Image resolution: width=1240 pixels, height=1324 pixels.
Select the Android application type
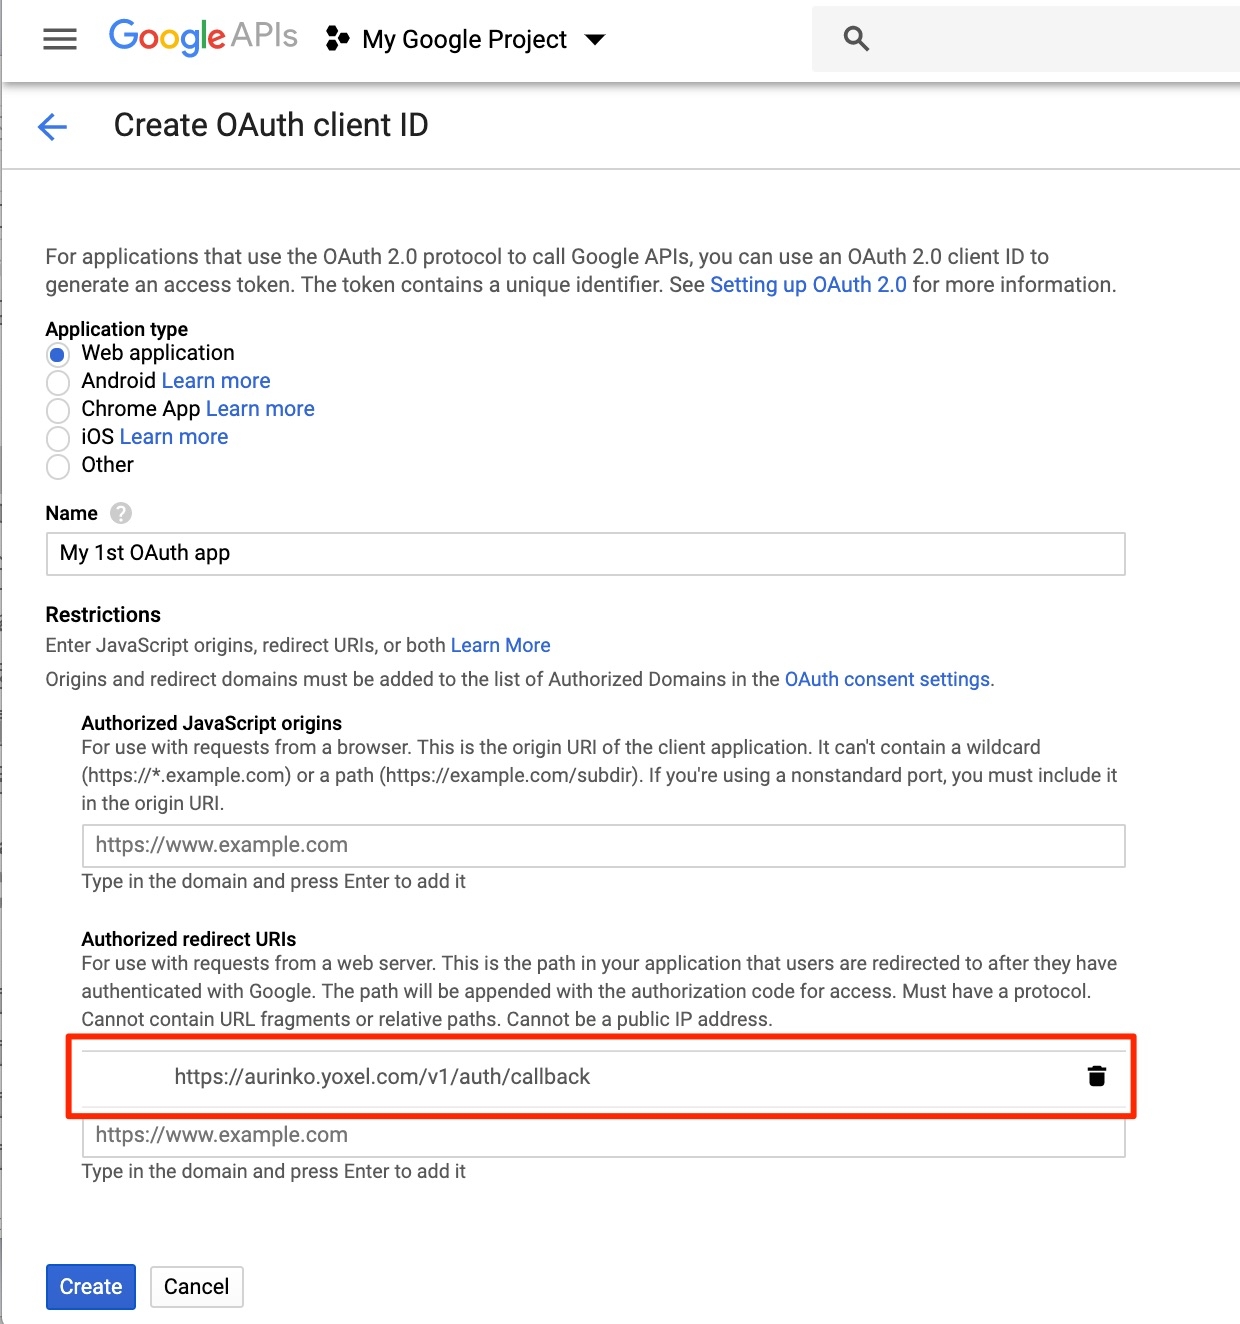pyautogui.click(x=58, y=382)
